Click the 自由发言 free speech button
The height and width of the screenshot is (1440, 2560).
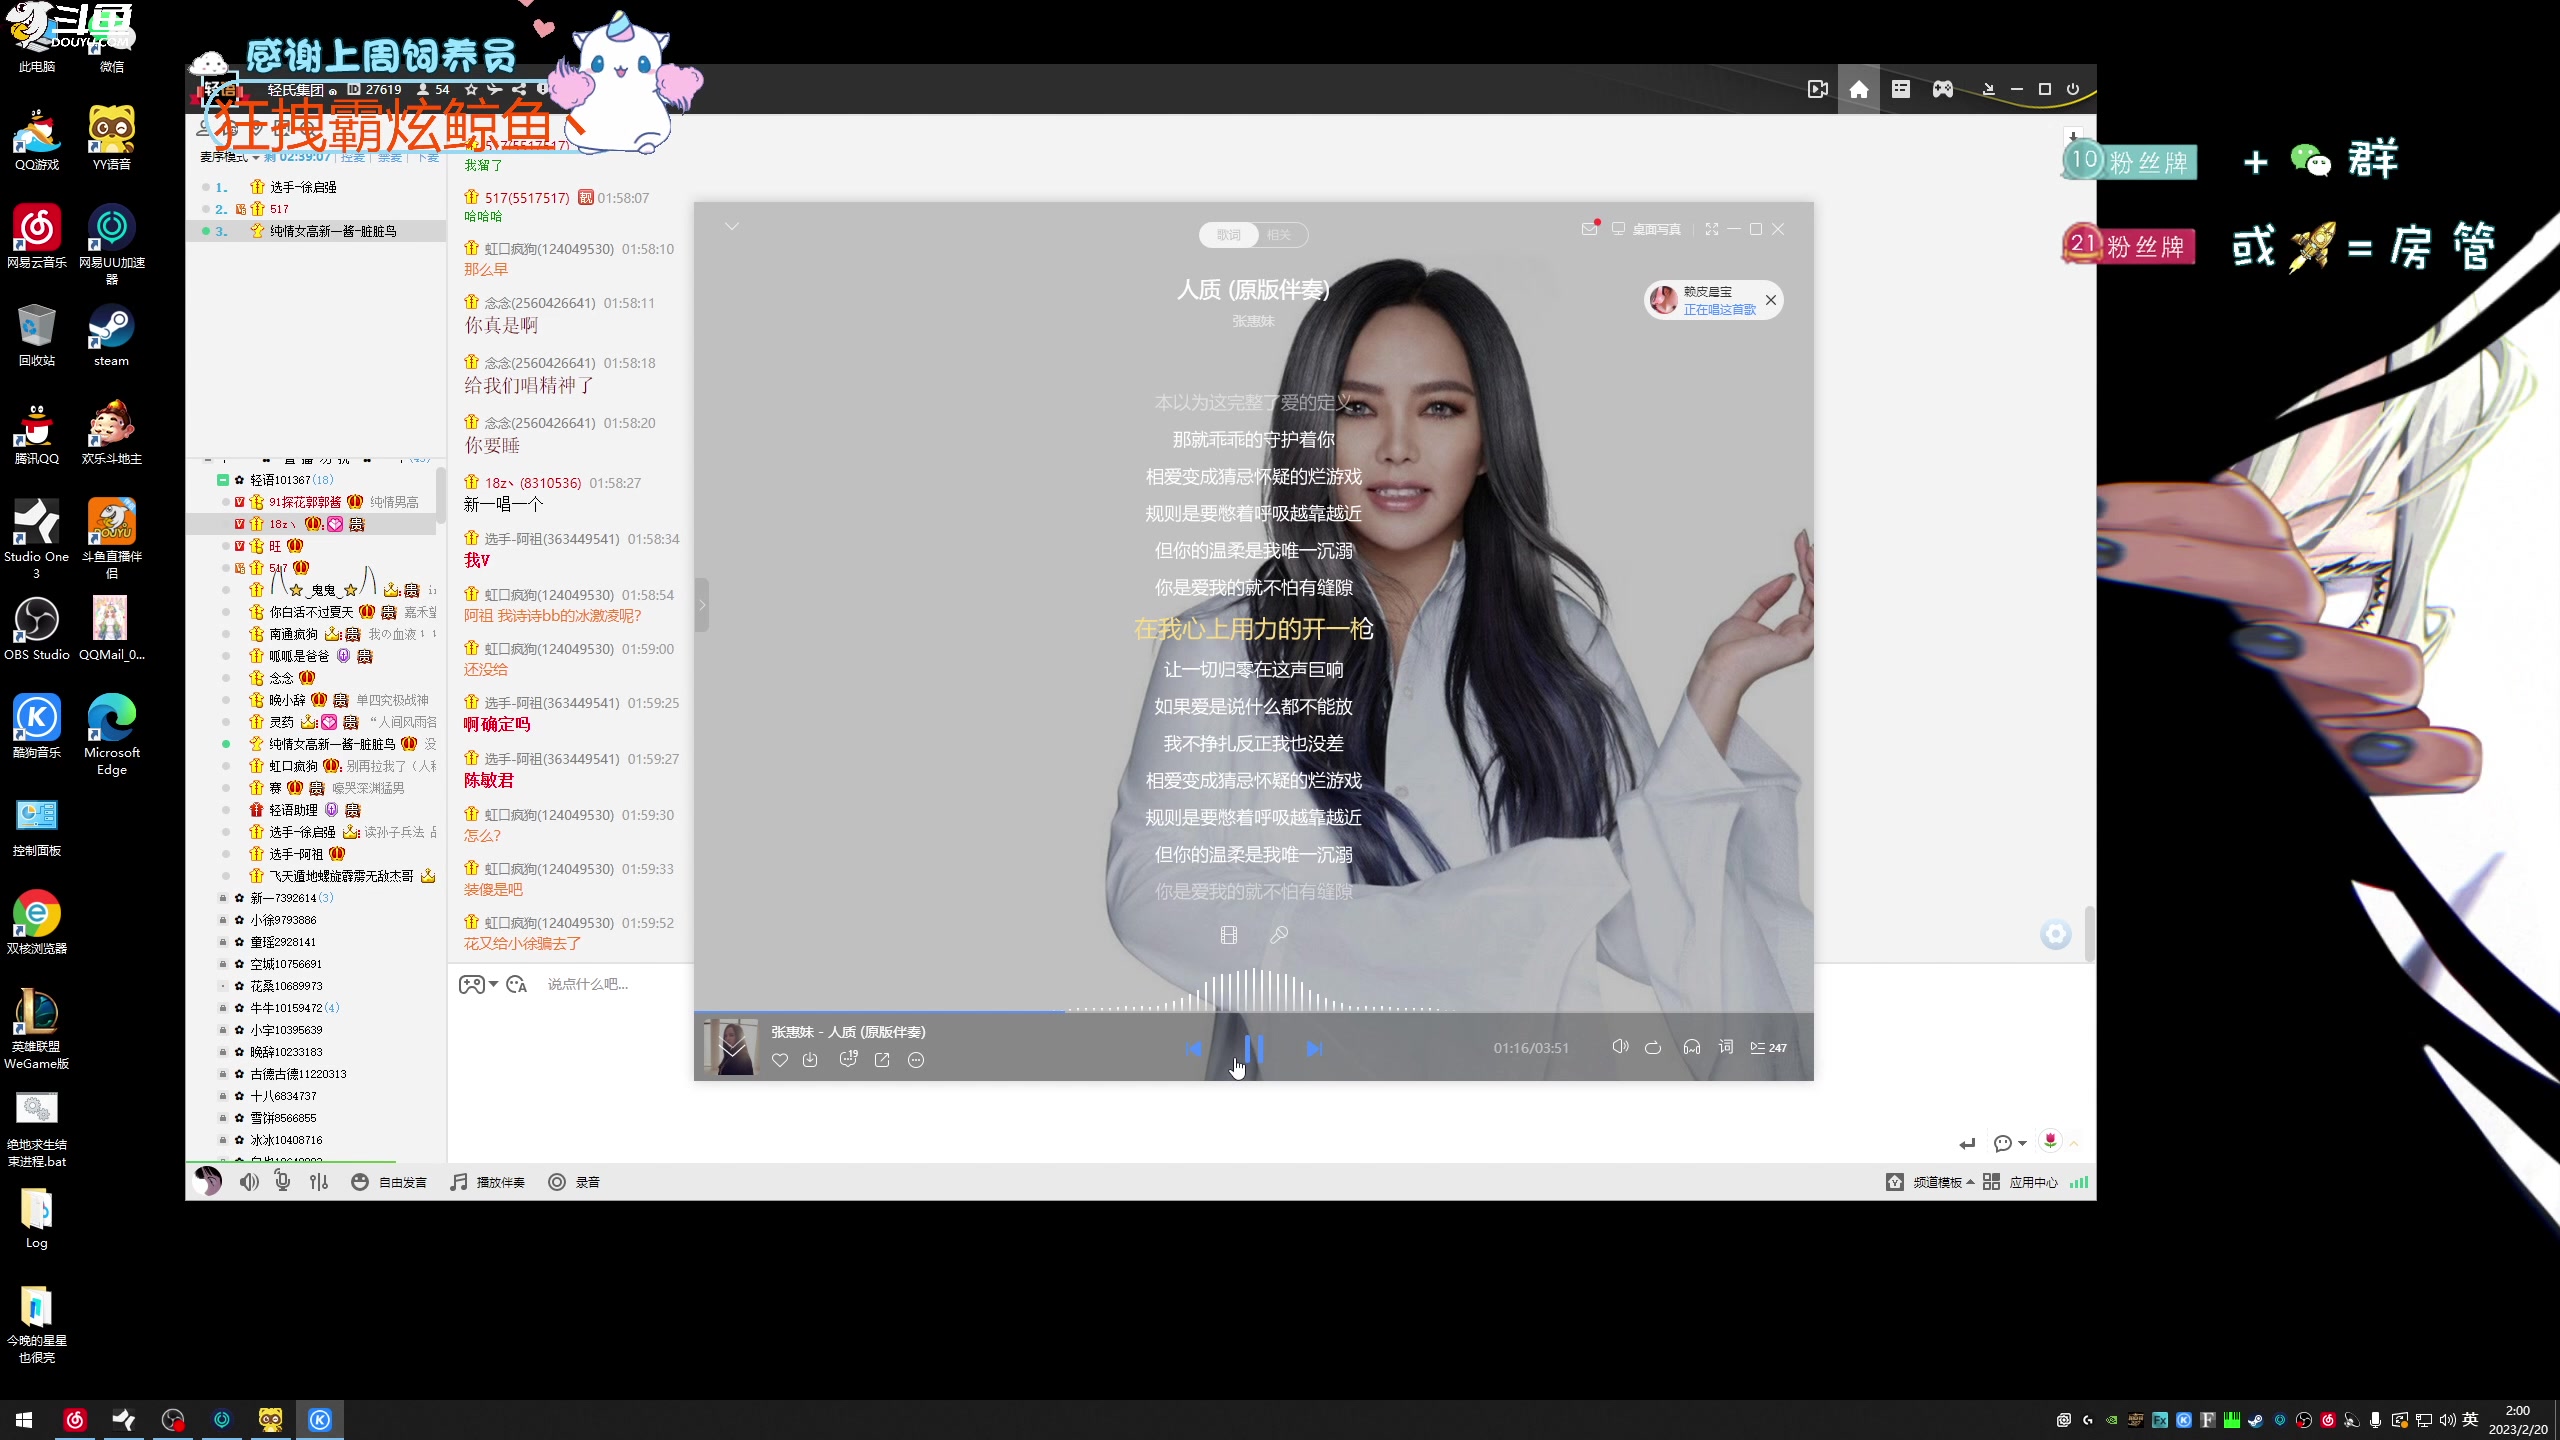(x=389, y=1182)
